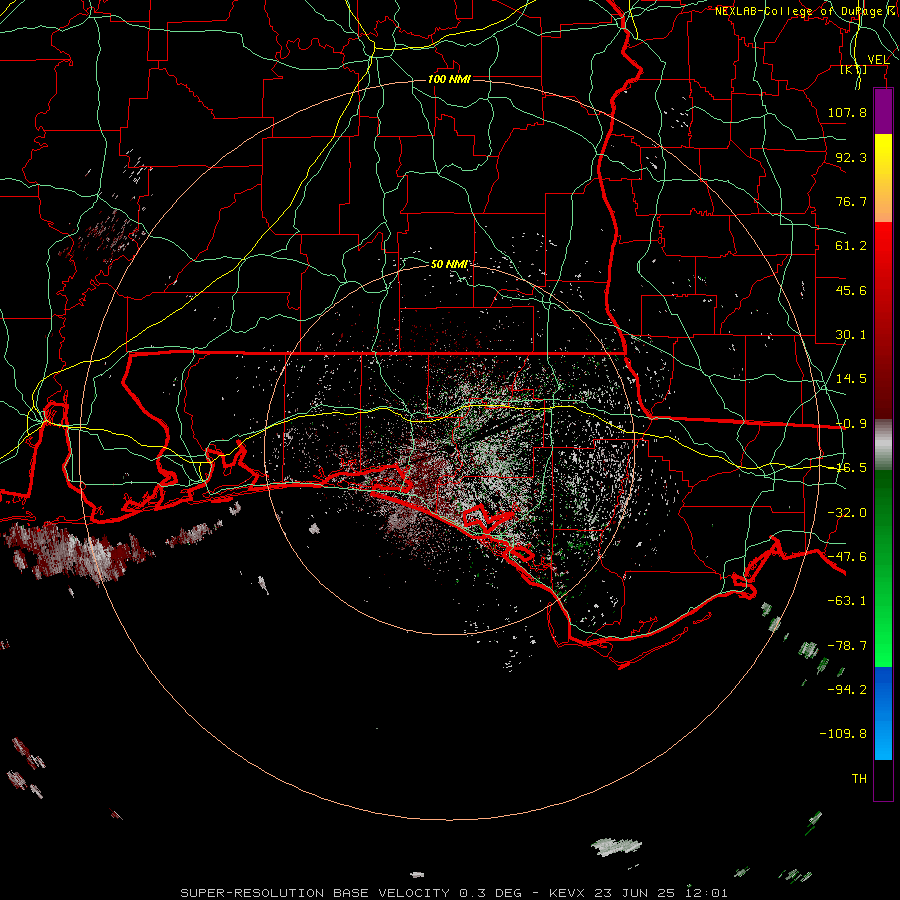Click the "[KT]" units label
This screenshot has height=900, width=900.
coord(853,69)
